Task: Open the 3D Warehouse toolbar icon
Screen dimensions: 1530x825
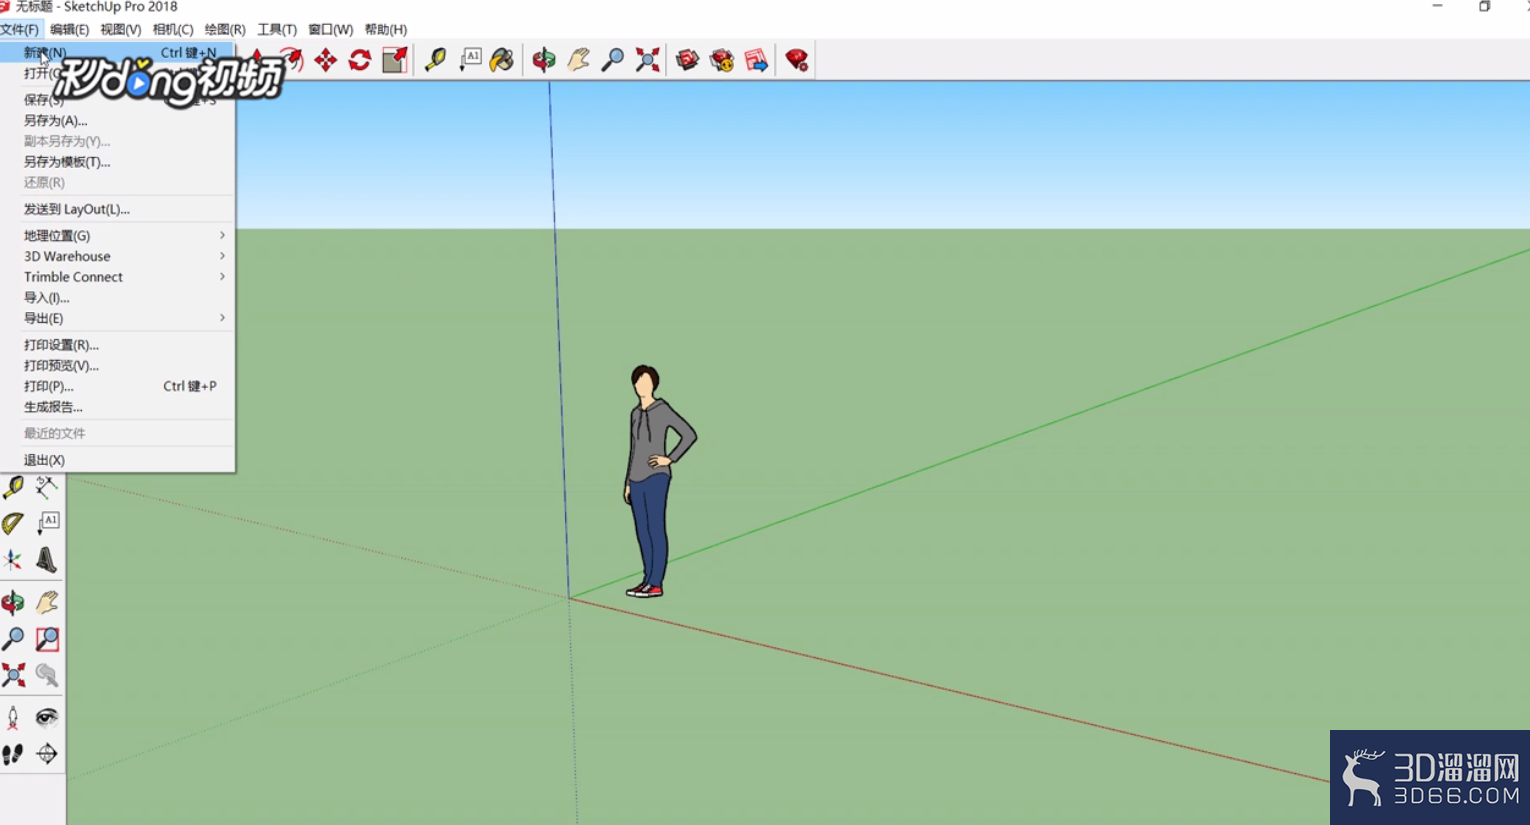Action: (x=687, y=60)
